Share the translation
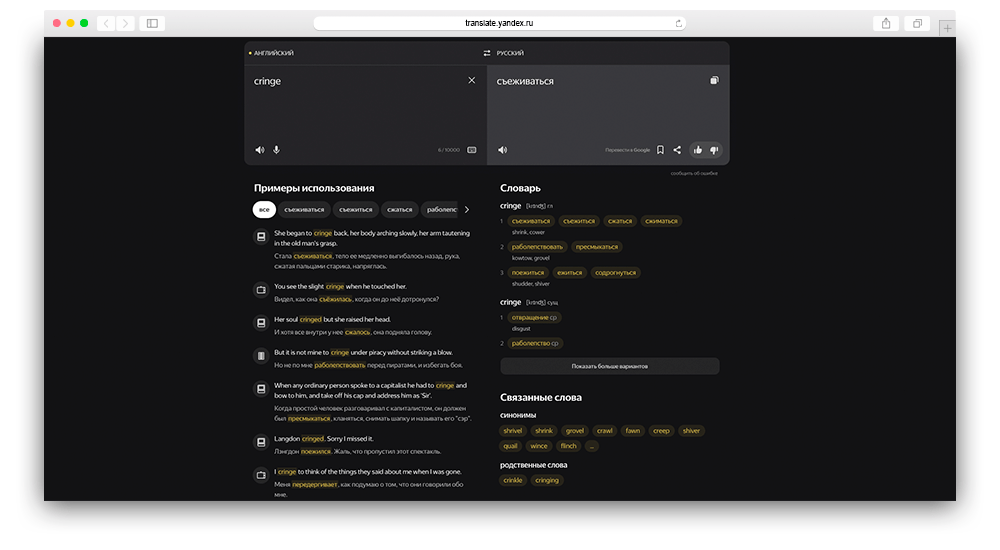Viewport: 1000px width, 550px height. click(x=677, y=150)
